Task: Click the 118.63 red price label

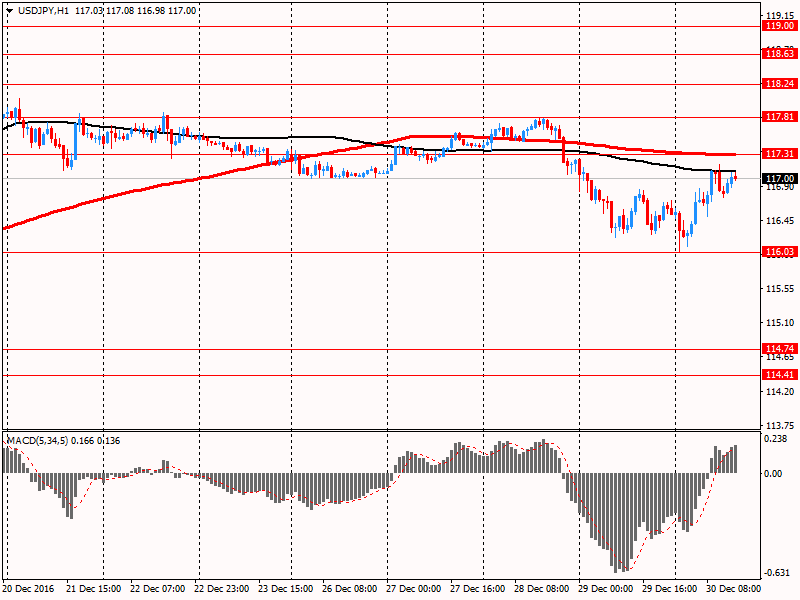Action: [x=779, y=54]
